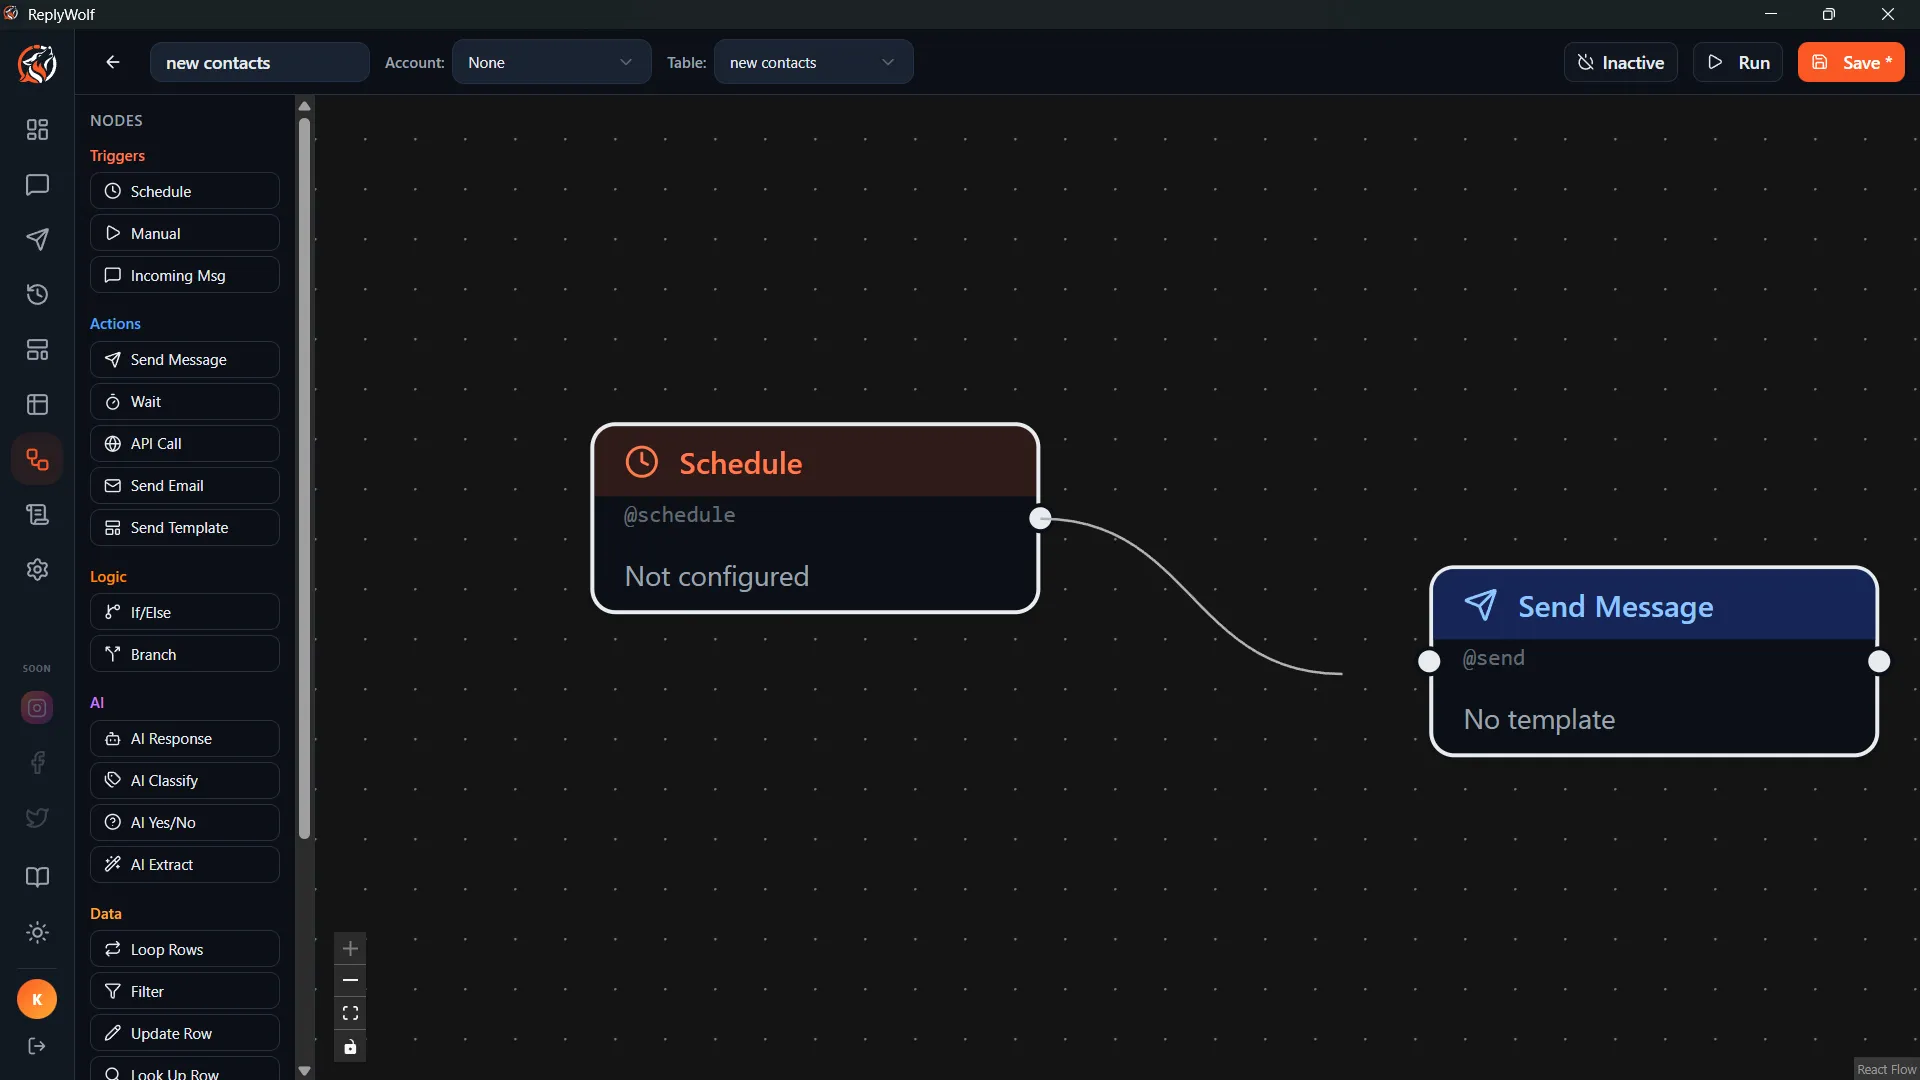This screenshot has width=1920, height=1080.
Task: Click the Schedule node output handle
Action: click(x=1040, y=518)
